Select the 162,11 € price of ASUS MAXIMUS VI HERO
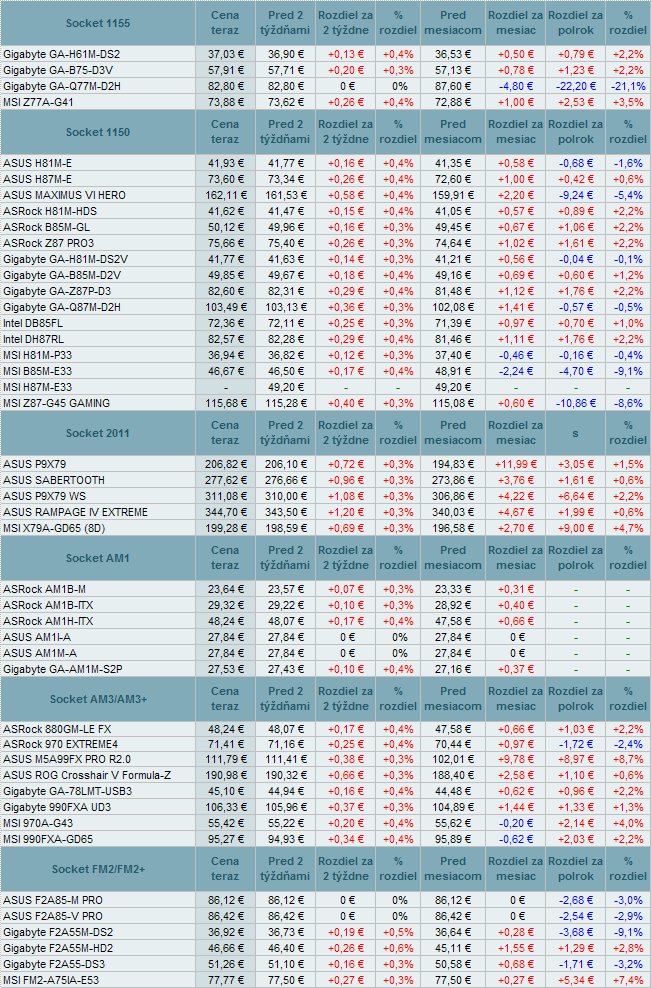651x988 pixels. (x=225, y=195)
